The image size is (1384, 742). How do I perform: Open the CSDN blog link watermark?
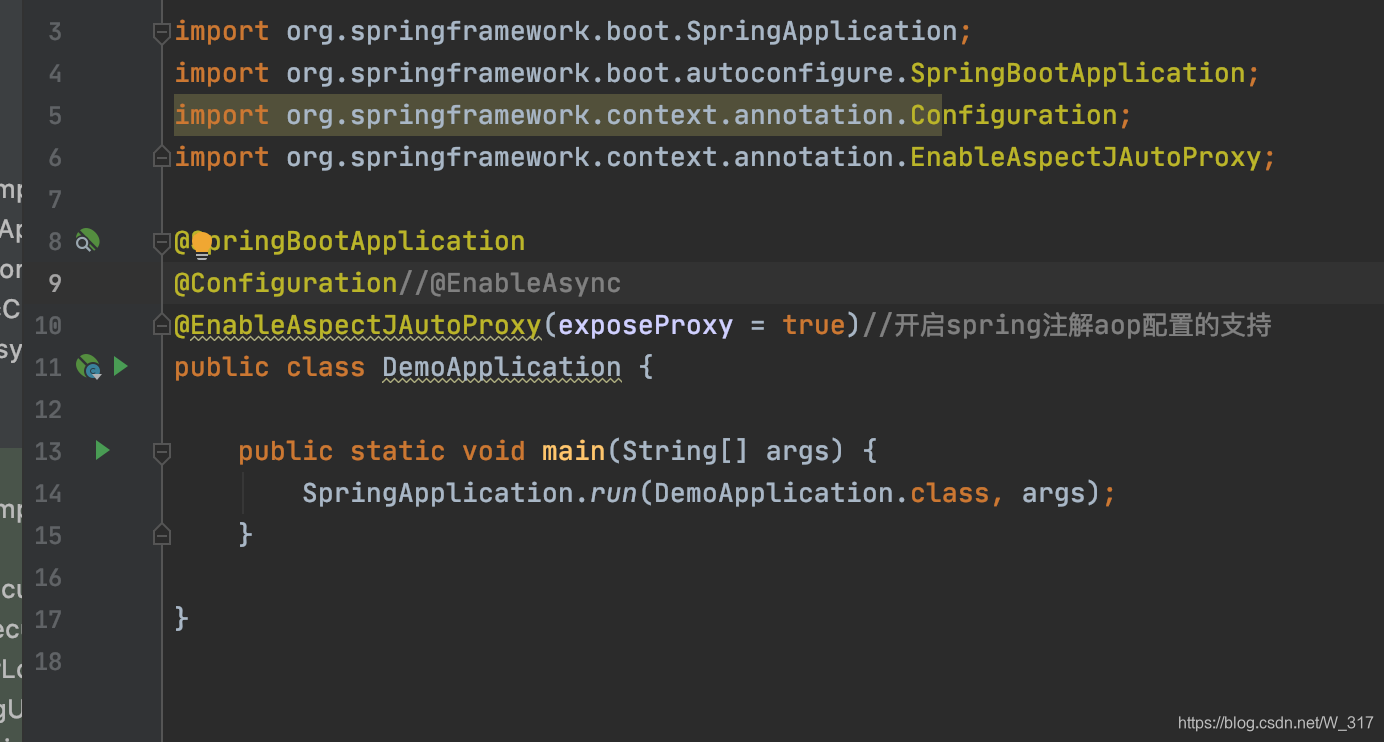click(1275, 722)
